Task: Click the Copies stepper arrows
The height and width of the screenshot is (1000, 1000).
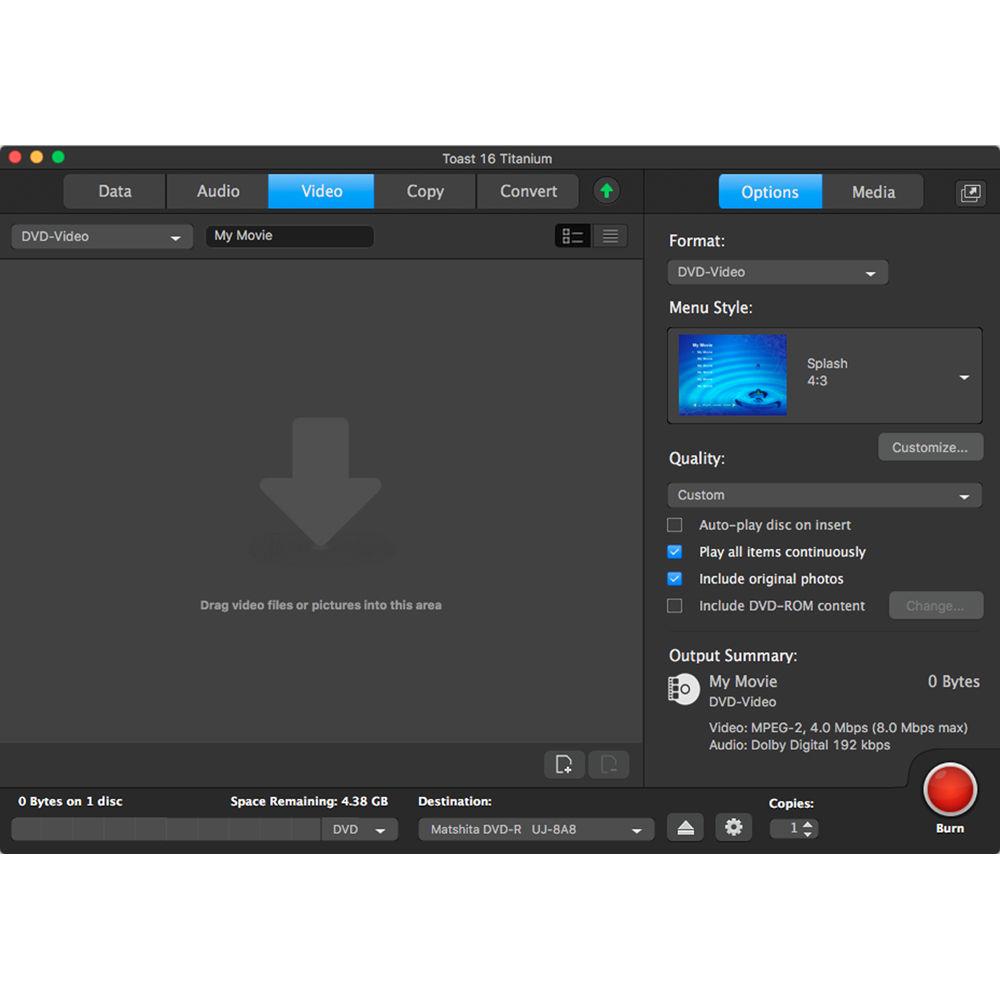Action: 809,828
